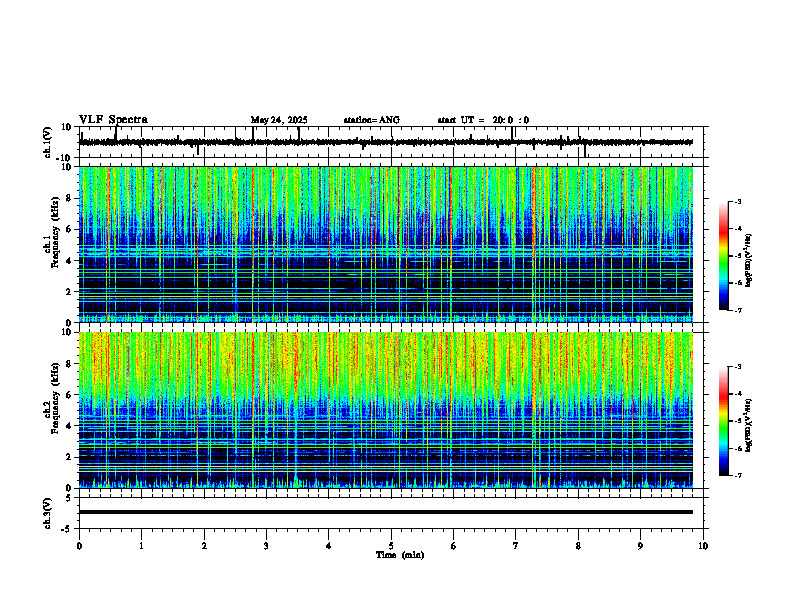Click the 'VLF Spectra' title text
This screenshot has width=792, height=612.
tap(113, 120)
